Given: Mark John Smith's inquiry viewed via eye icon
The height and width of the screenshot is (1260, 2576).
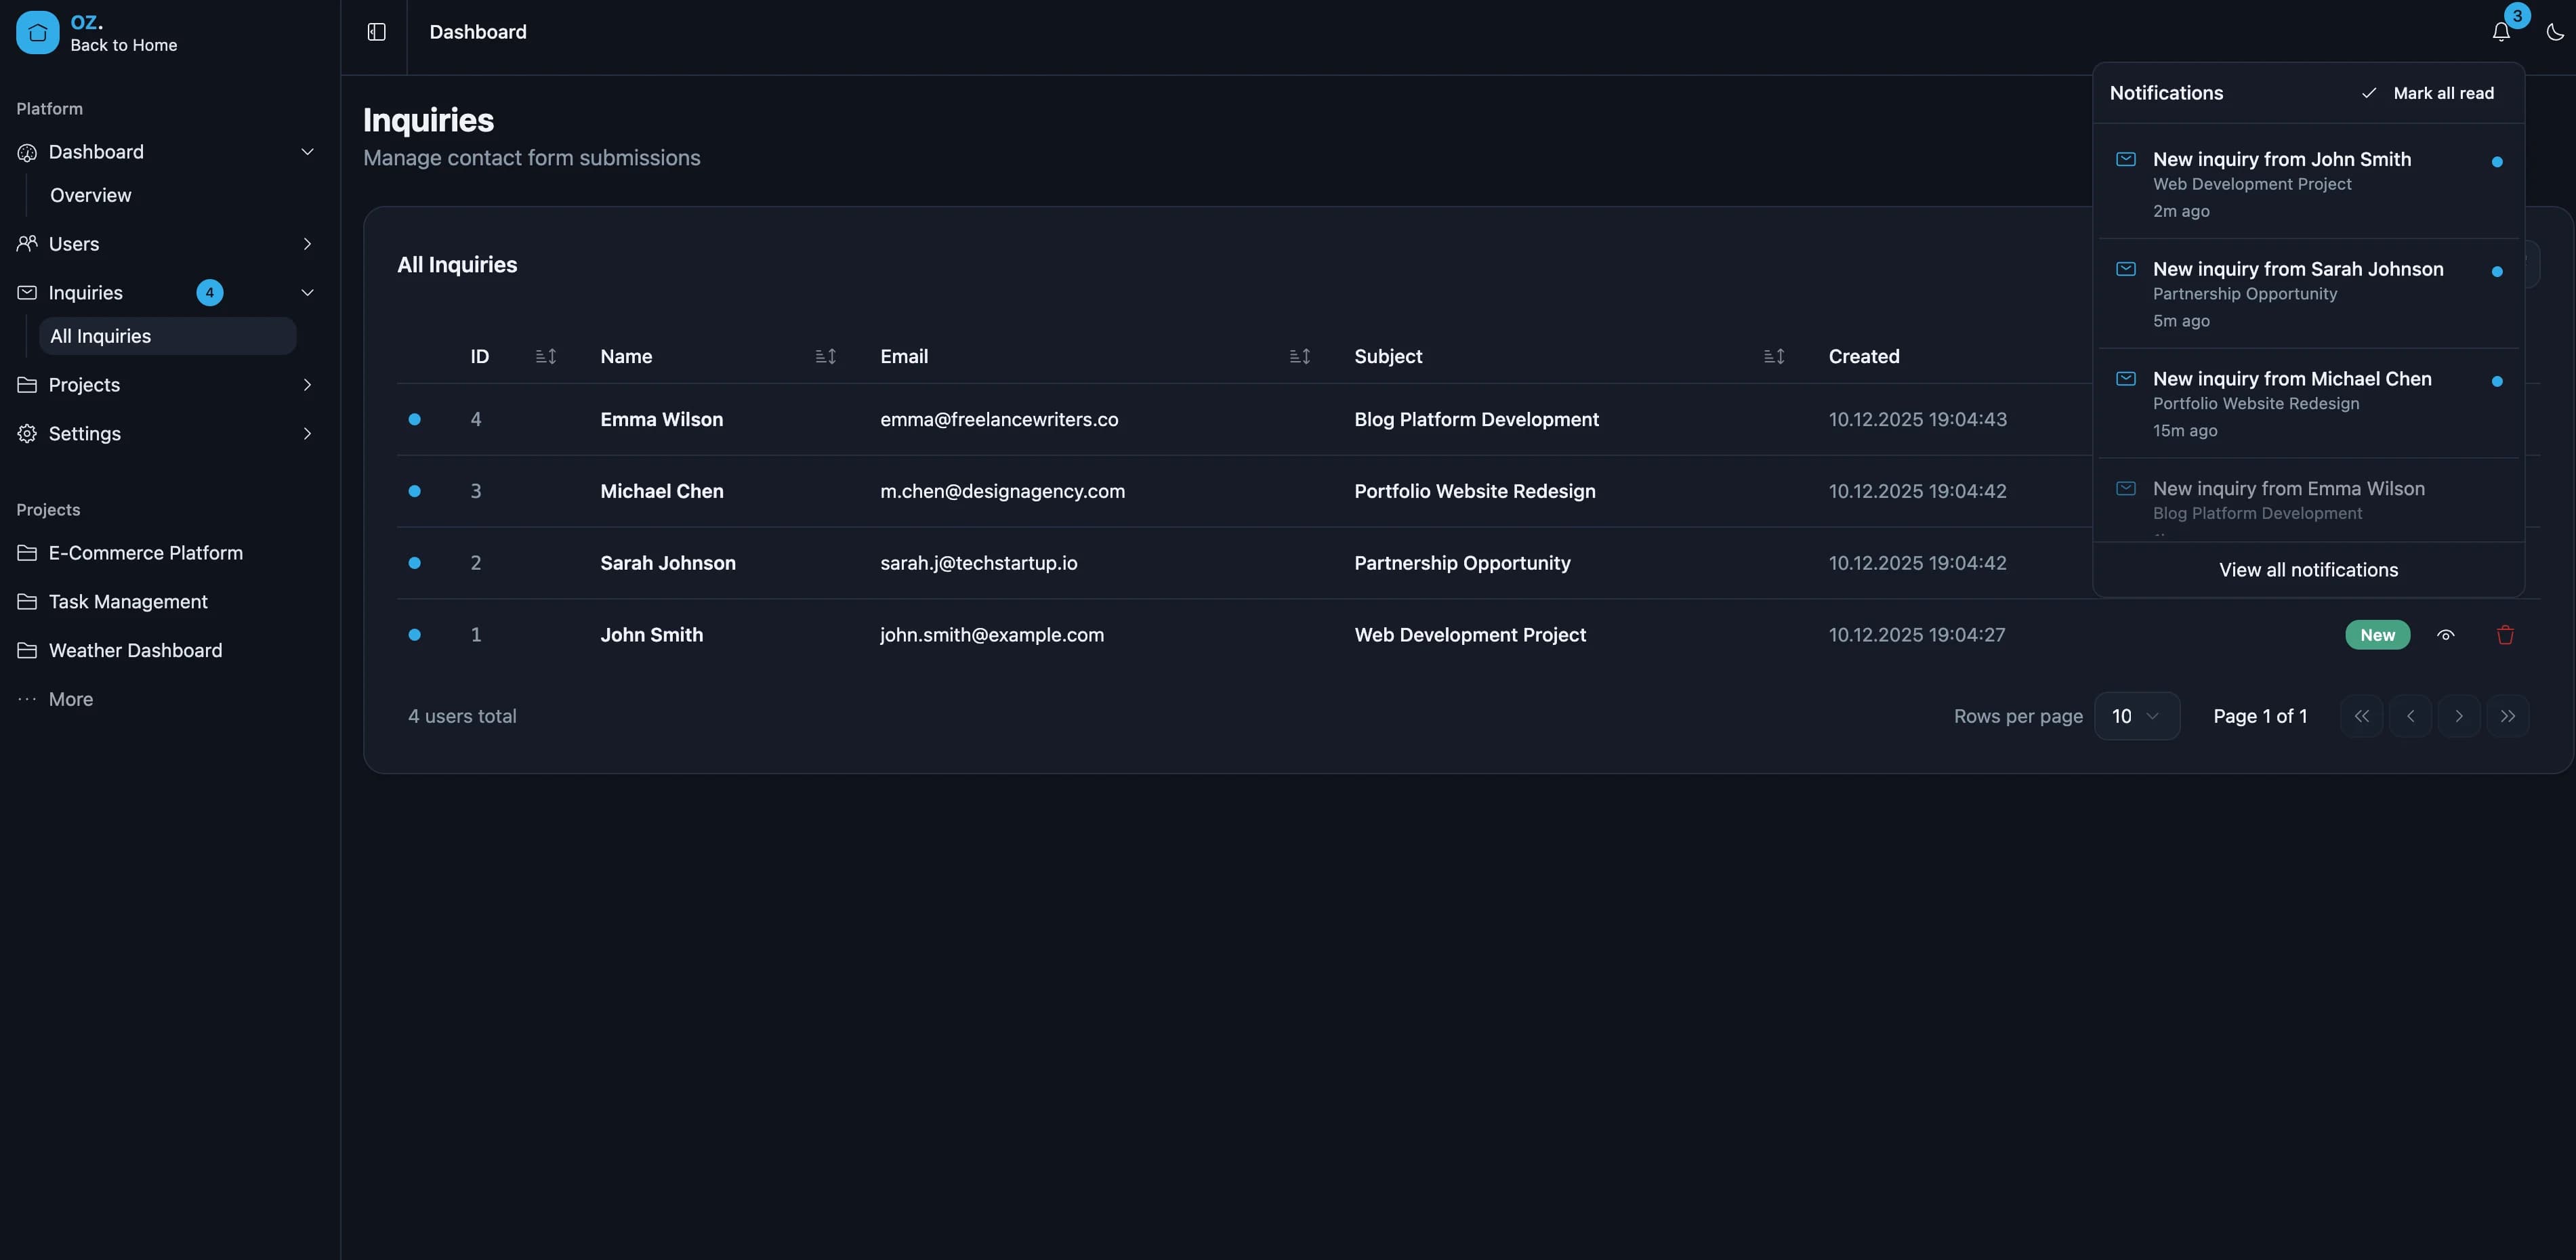Looking at the screenshot, I should pyautogui.click(x=2447, y=635).
